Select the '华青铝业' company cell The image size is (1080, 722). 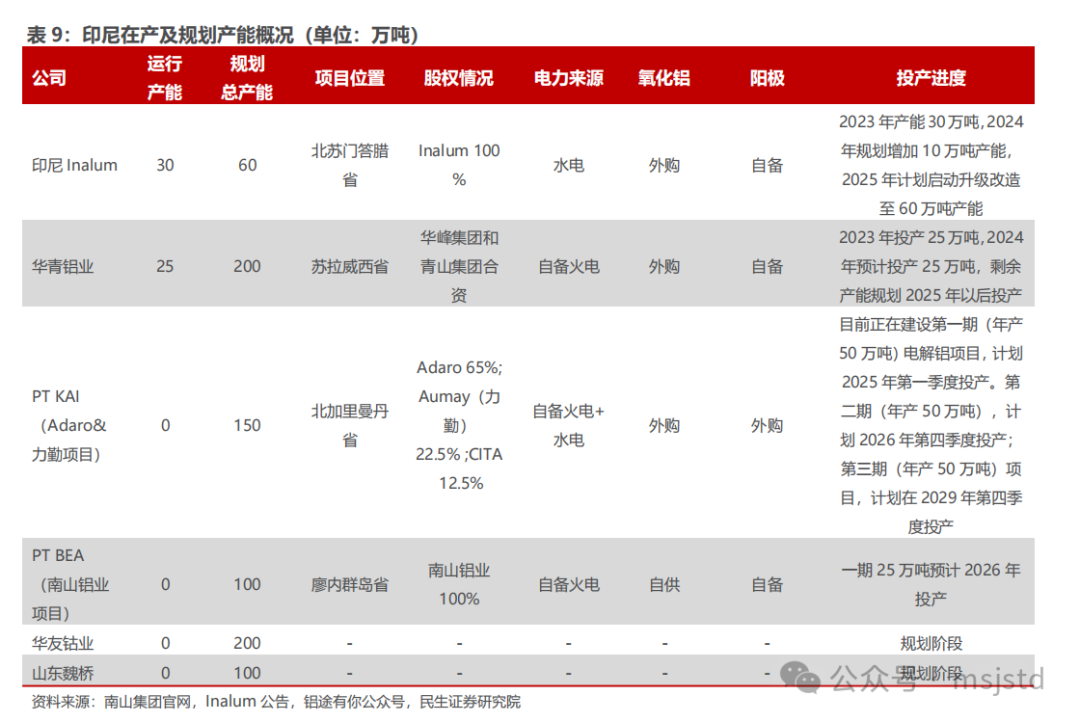[x=63, y=267]
